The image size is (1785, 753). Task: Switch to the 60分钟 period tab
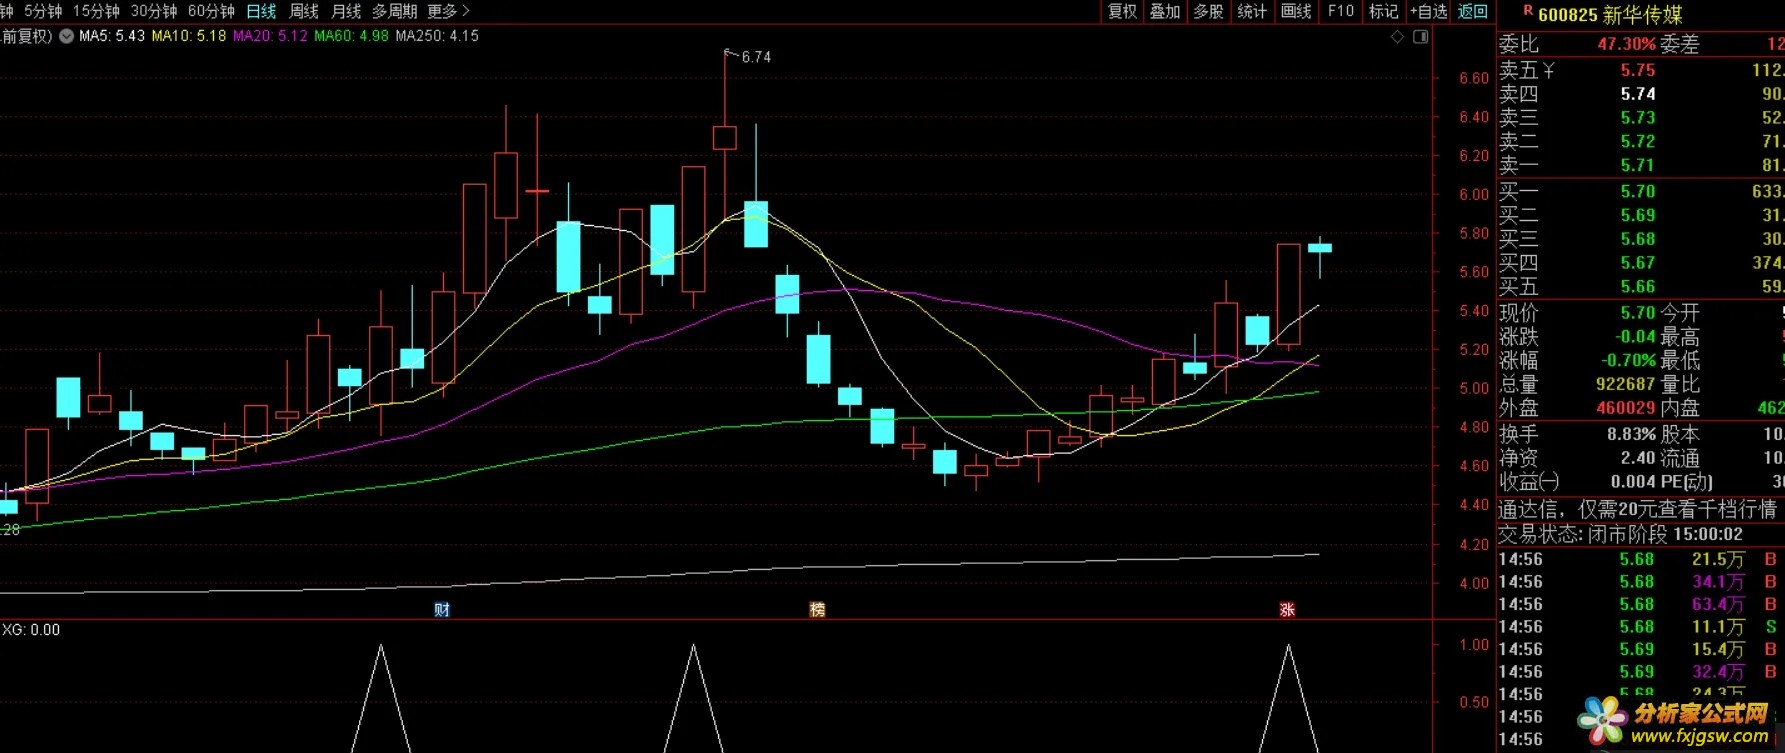(x=211, y=11)
